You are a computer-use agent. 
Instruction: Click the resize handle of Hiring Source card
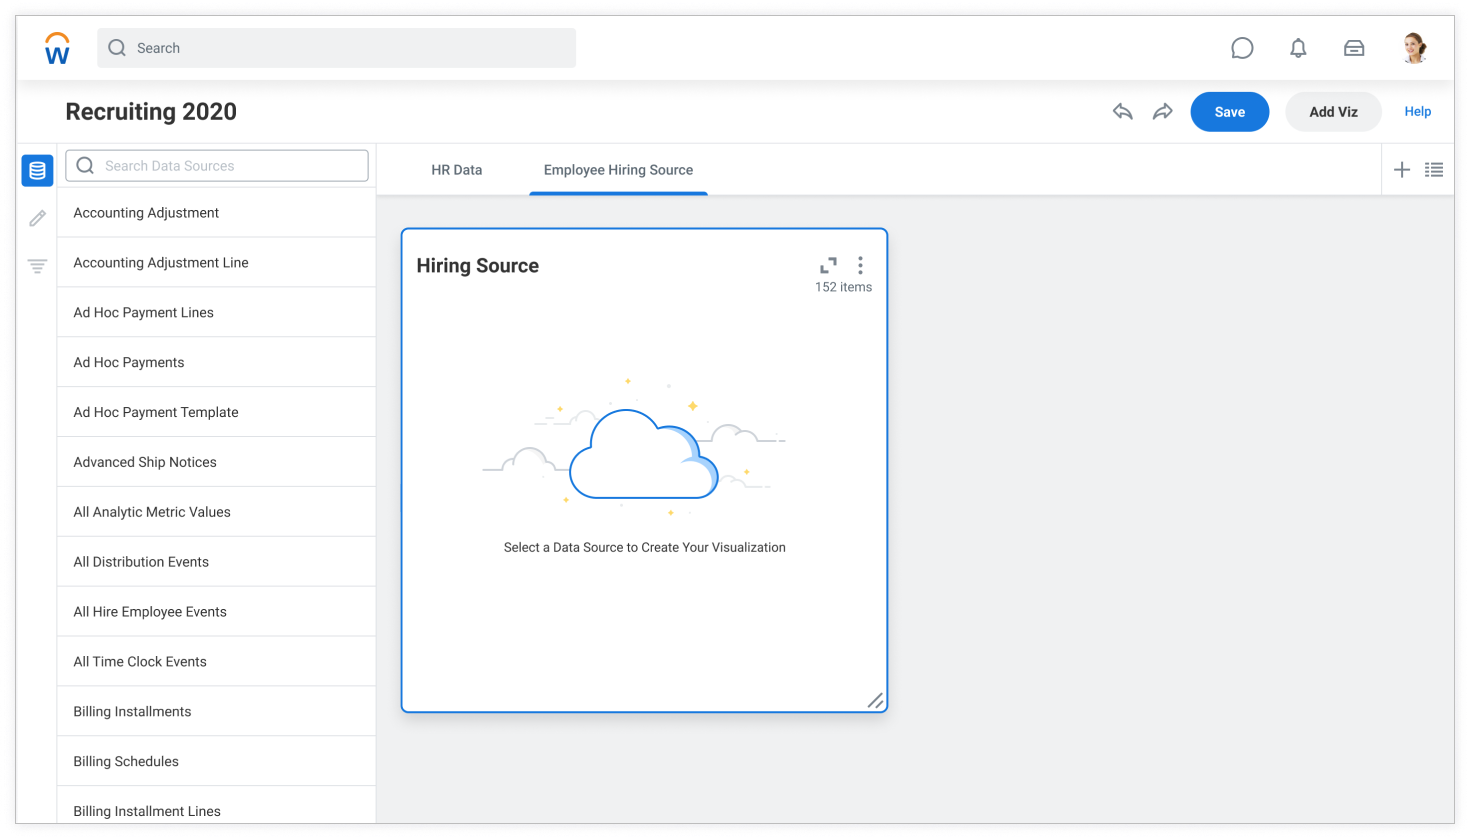[x=875, y=700]
